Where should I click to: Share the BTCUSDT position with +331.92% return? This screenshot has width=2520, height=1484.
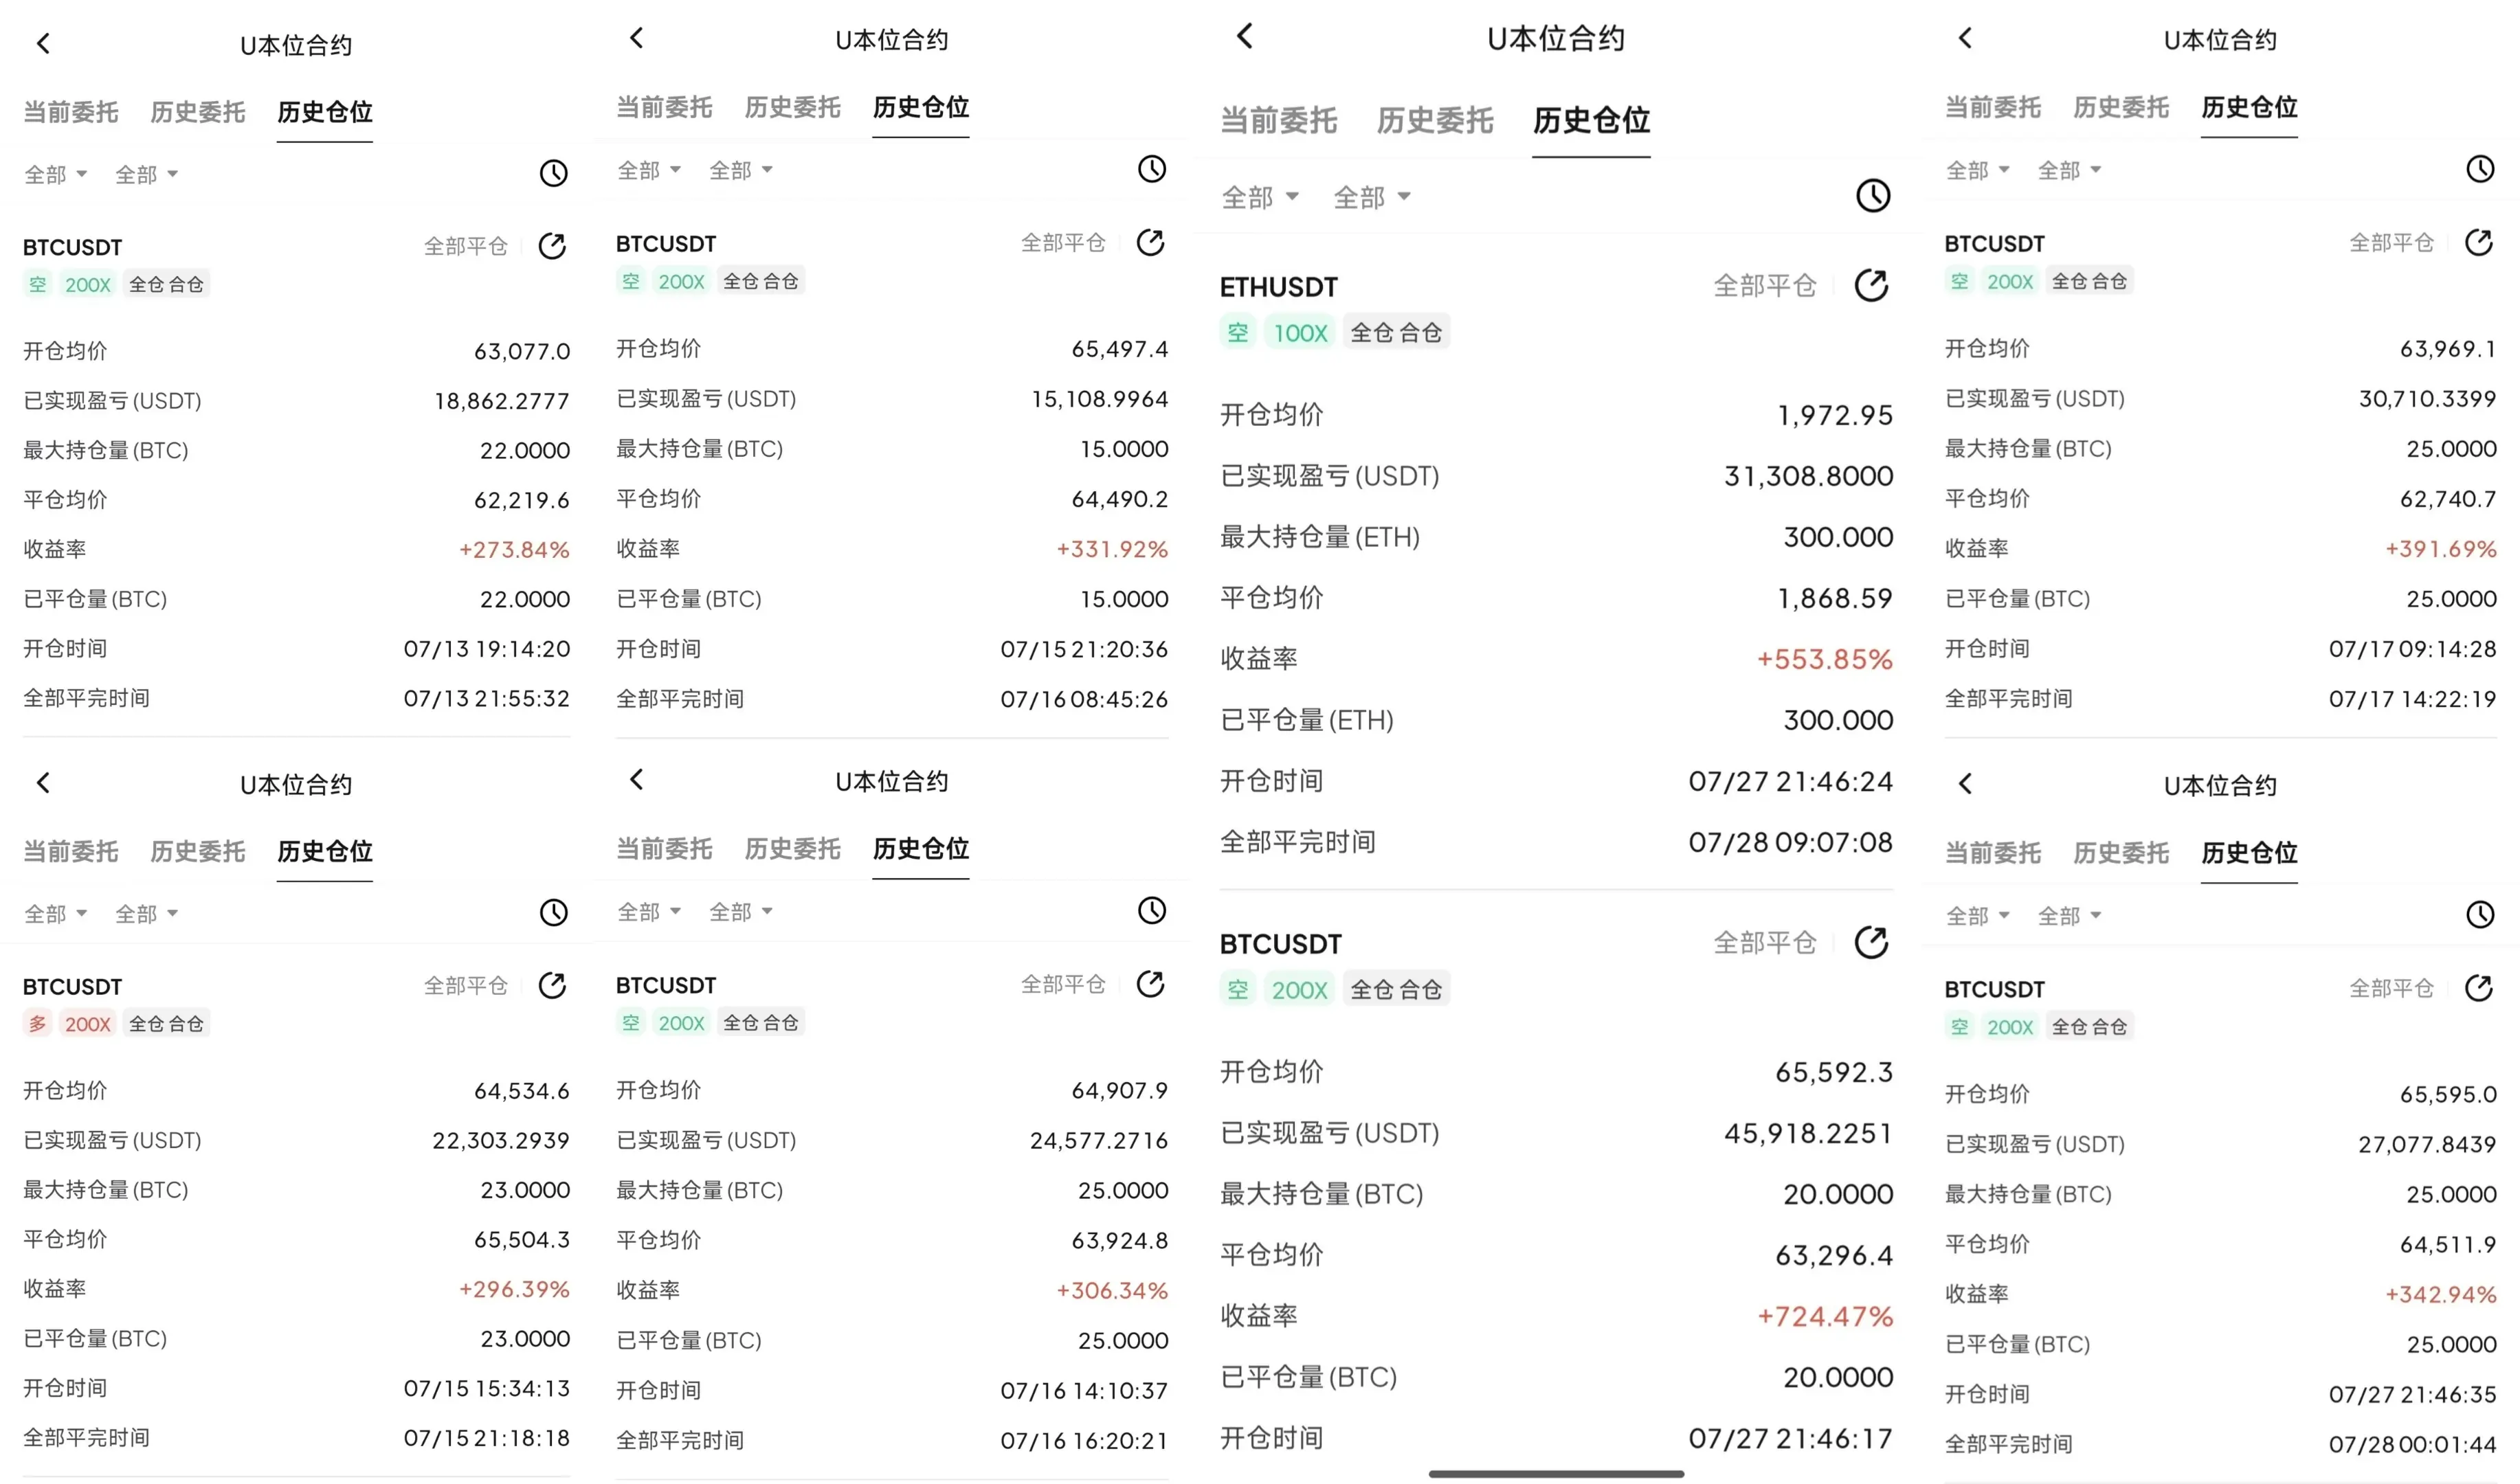1150,242
